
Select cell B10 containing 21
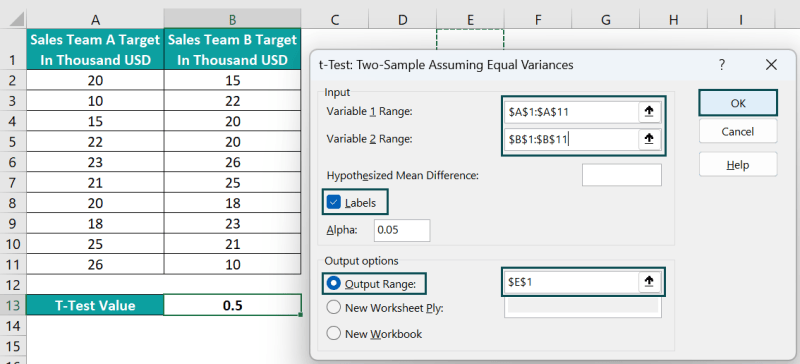(232, 244)
